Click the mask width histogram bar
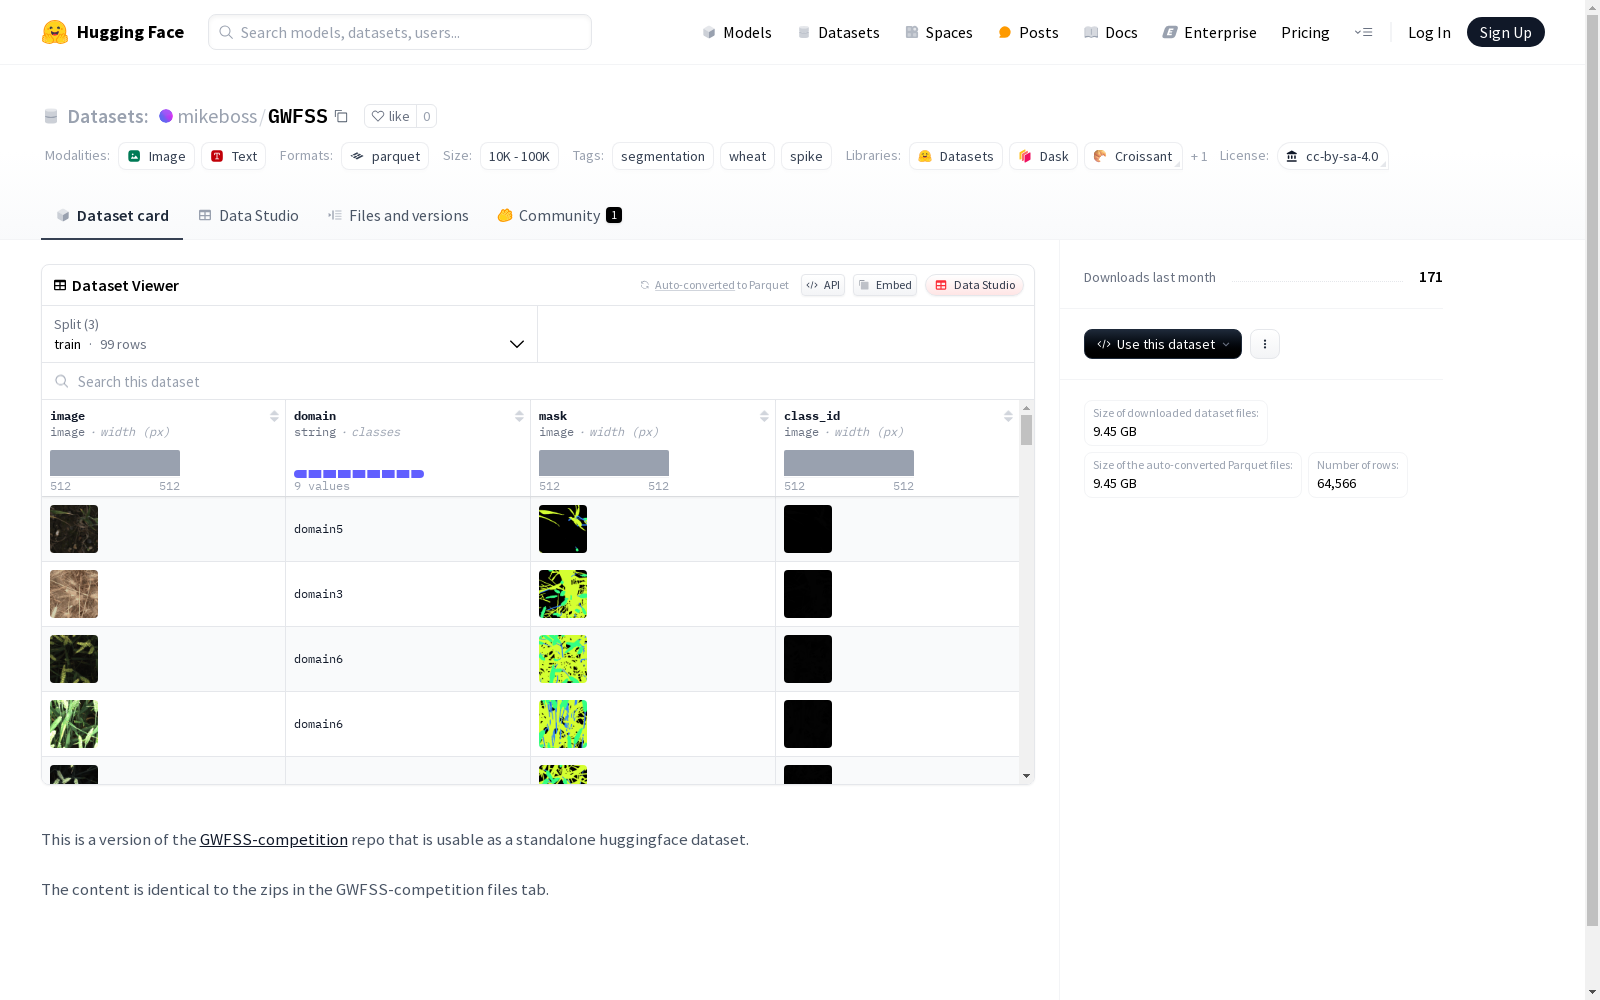The width and height of the screenshot is (1600, 1000). (604, 463)
